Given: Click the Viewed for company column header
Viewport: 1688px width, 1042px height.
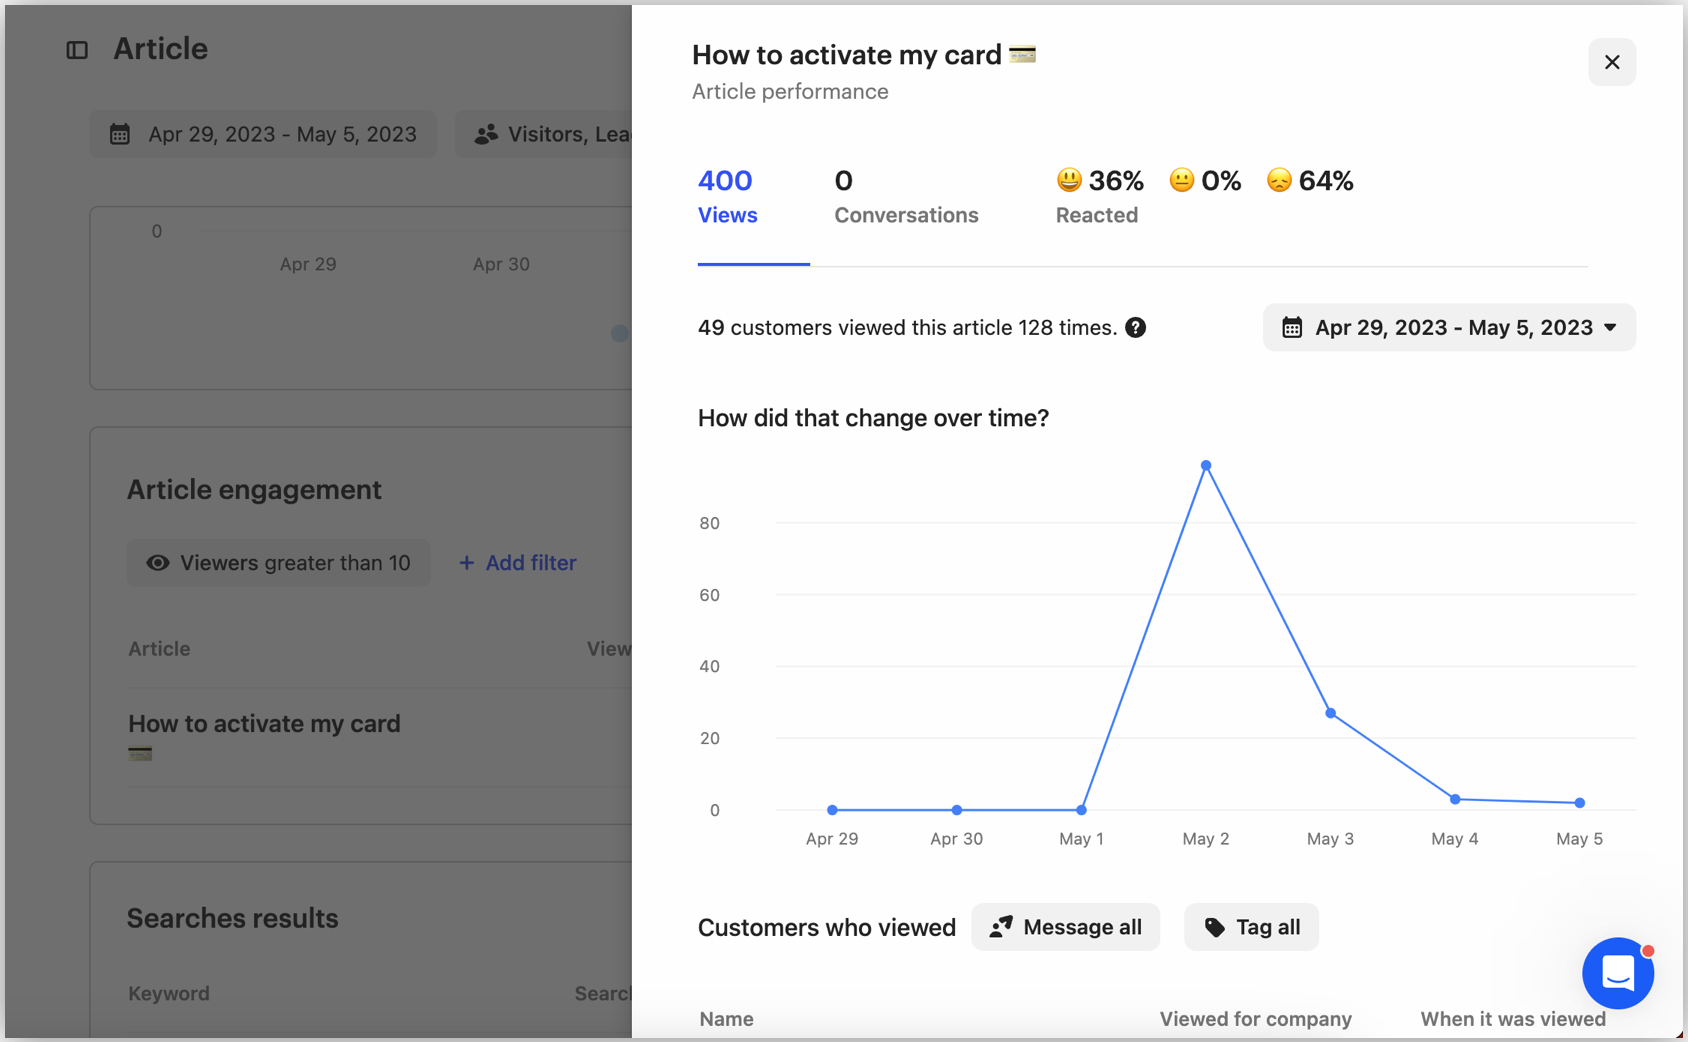Looking at the screenshot, I should tap(1255, 1019).
